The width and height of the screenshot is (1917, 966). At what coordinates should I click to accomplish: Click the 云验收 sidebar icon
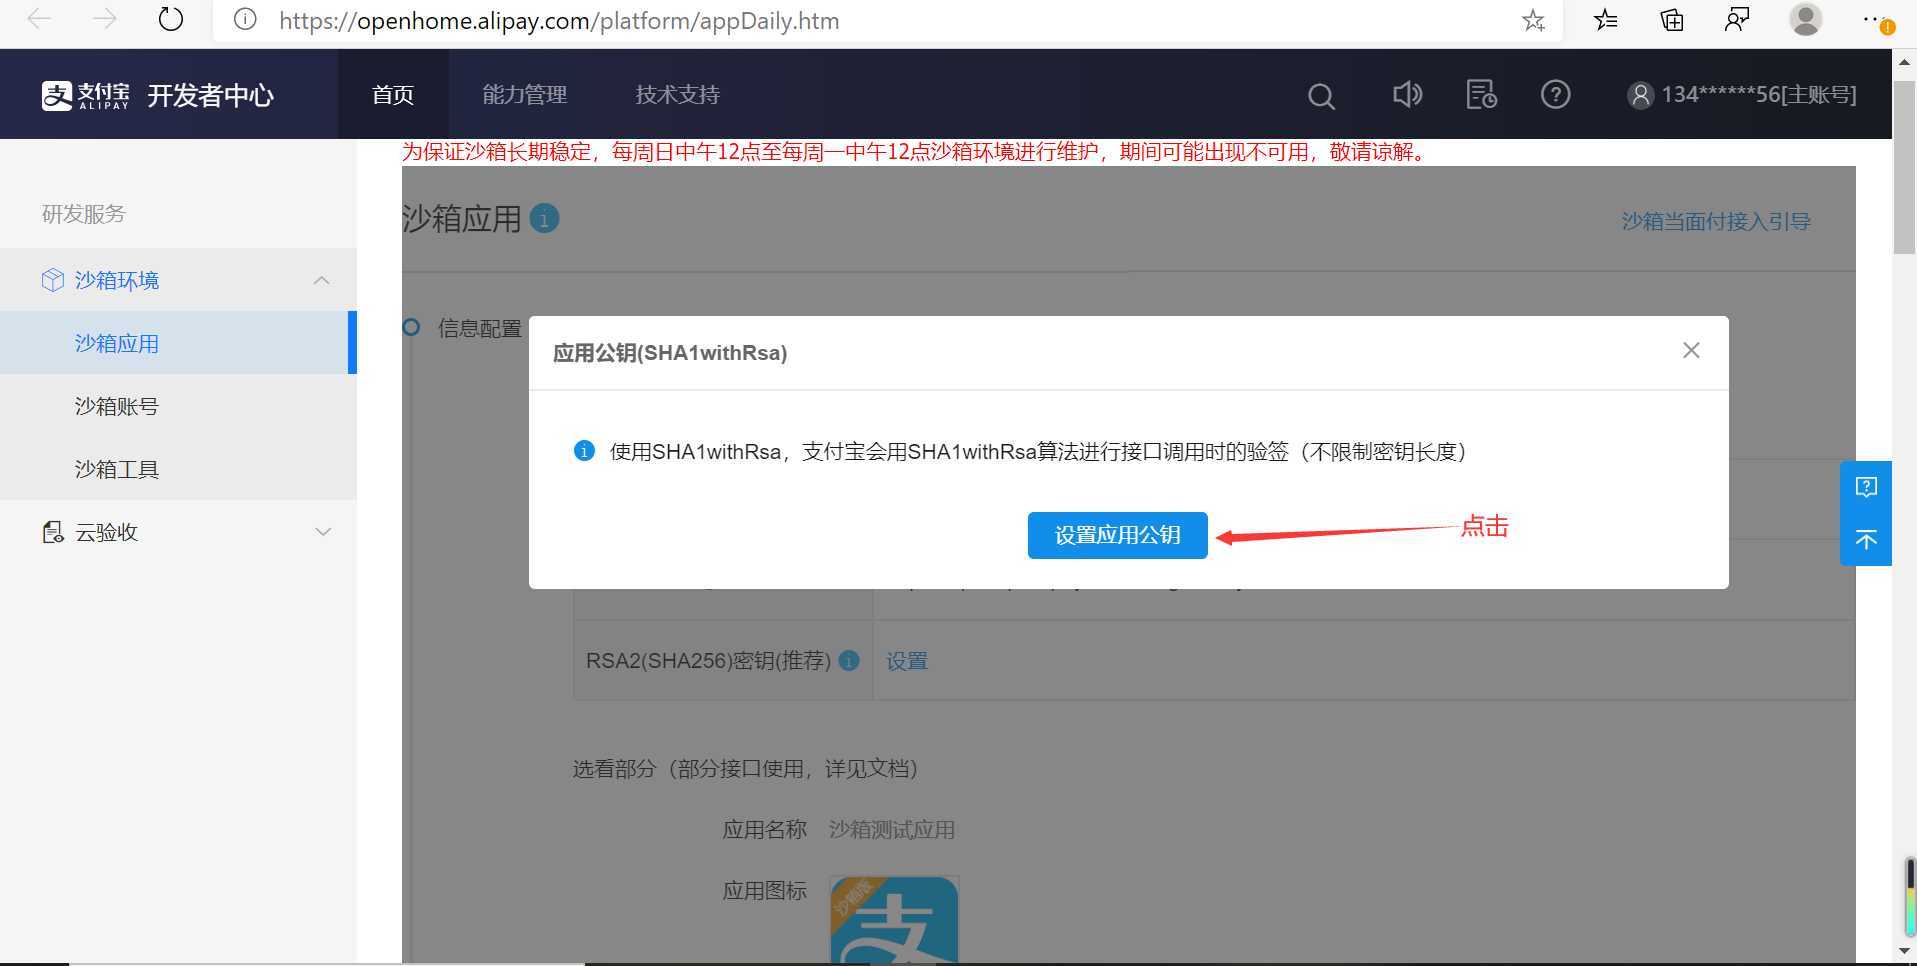coord(52,531)
